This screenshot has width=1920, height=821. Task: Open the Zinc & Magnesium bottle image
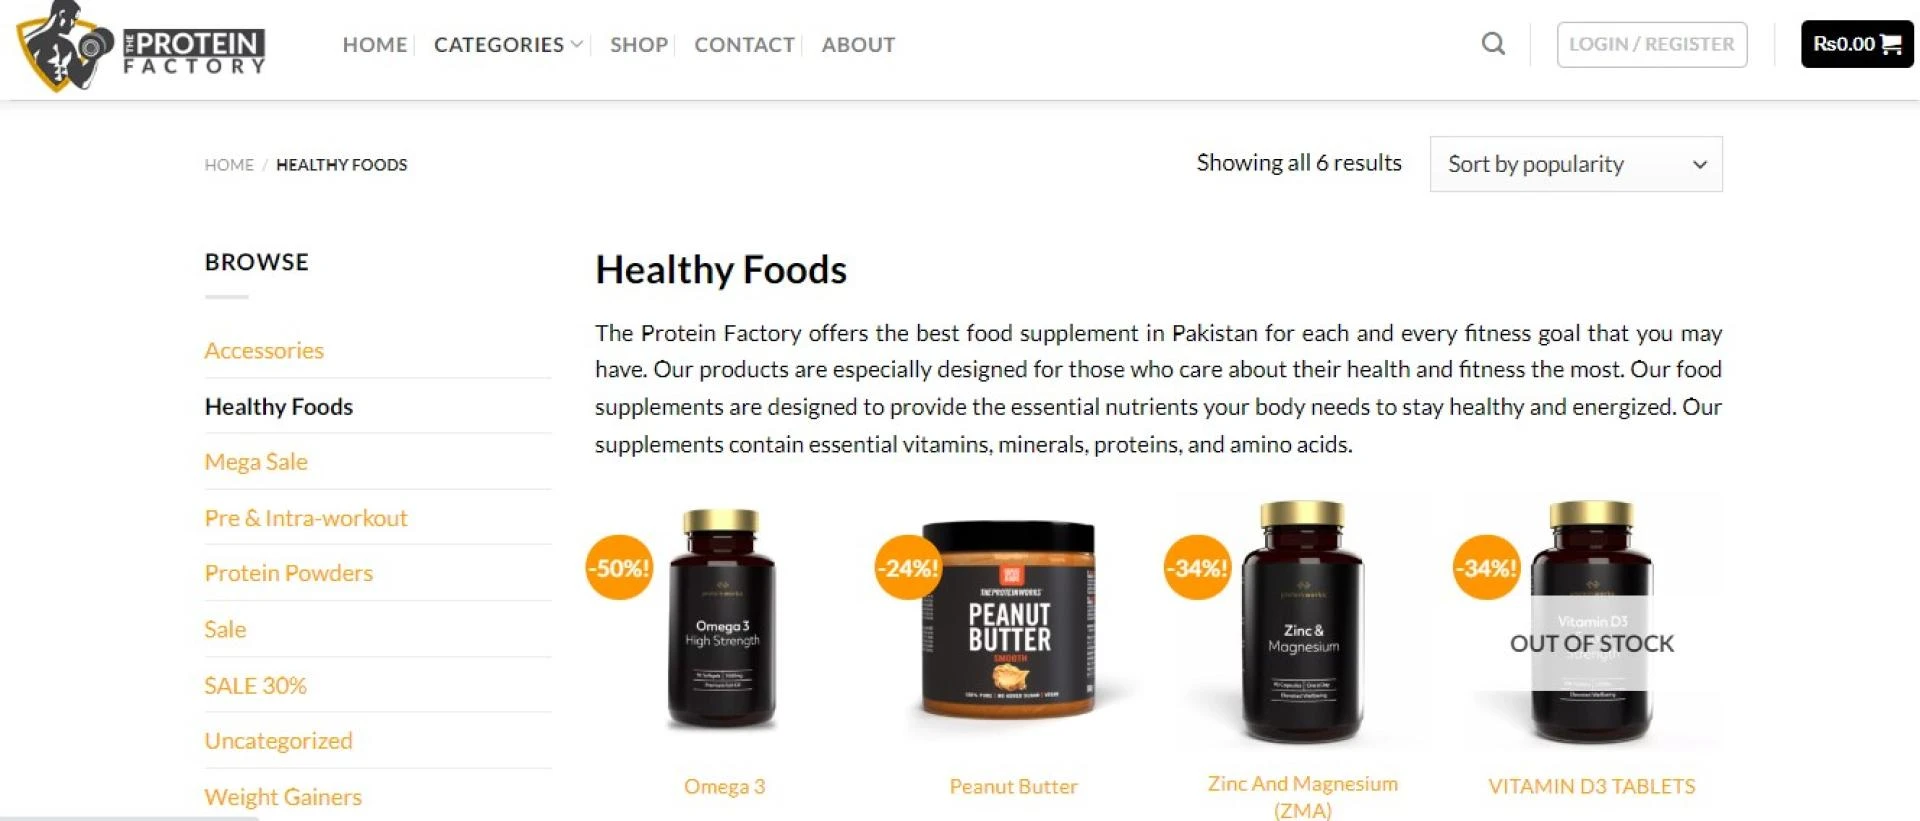click(1302, 622)
